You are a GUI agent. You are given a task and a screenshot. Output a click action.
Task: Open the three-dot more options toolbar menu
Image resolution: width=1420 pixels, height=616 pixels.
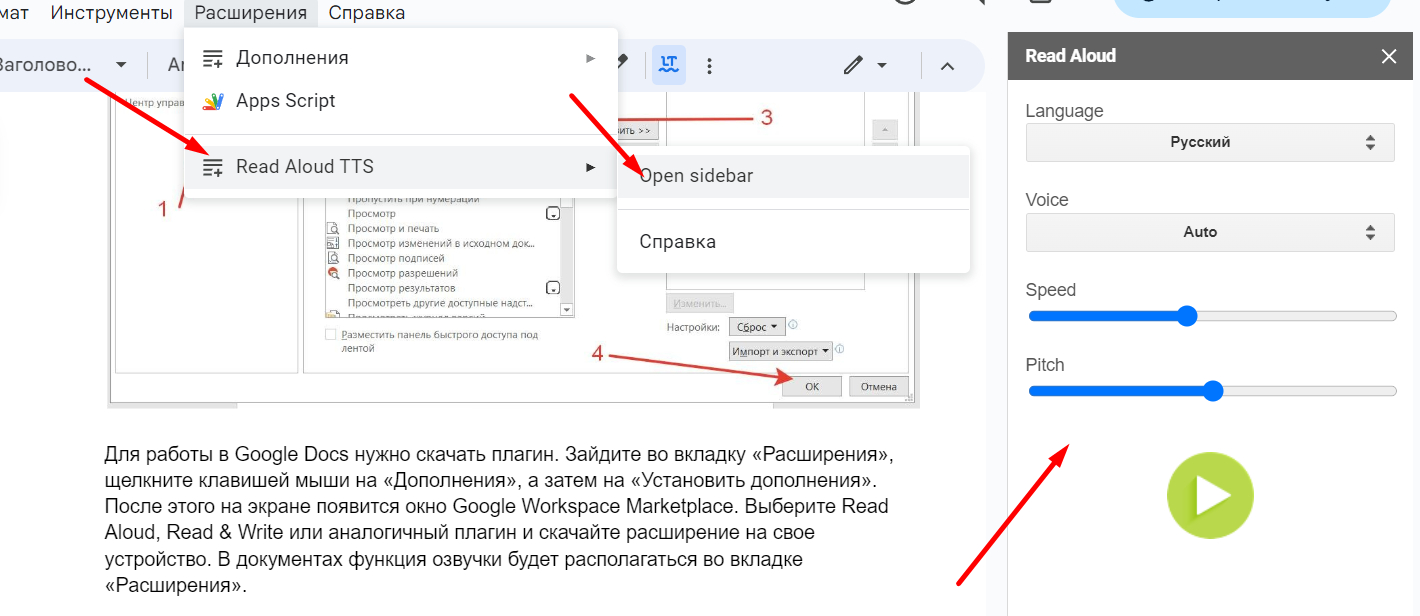coord(709,66)
